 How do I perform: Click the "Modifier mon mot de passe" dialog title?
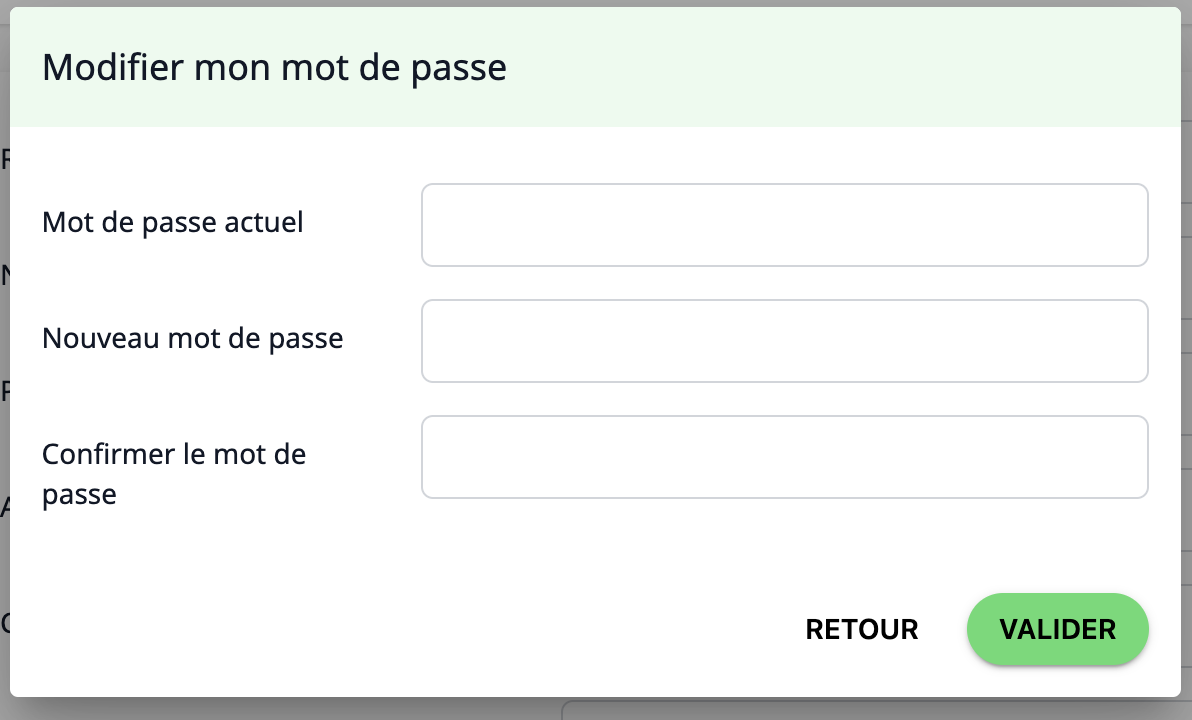click(274, 68)
